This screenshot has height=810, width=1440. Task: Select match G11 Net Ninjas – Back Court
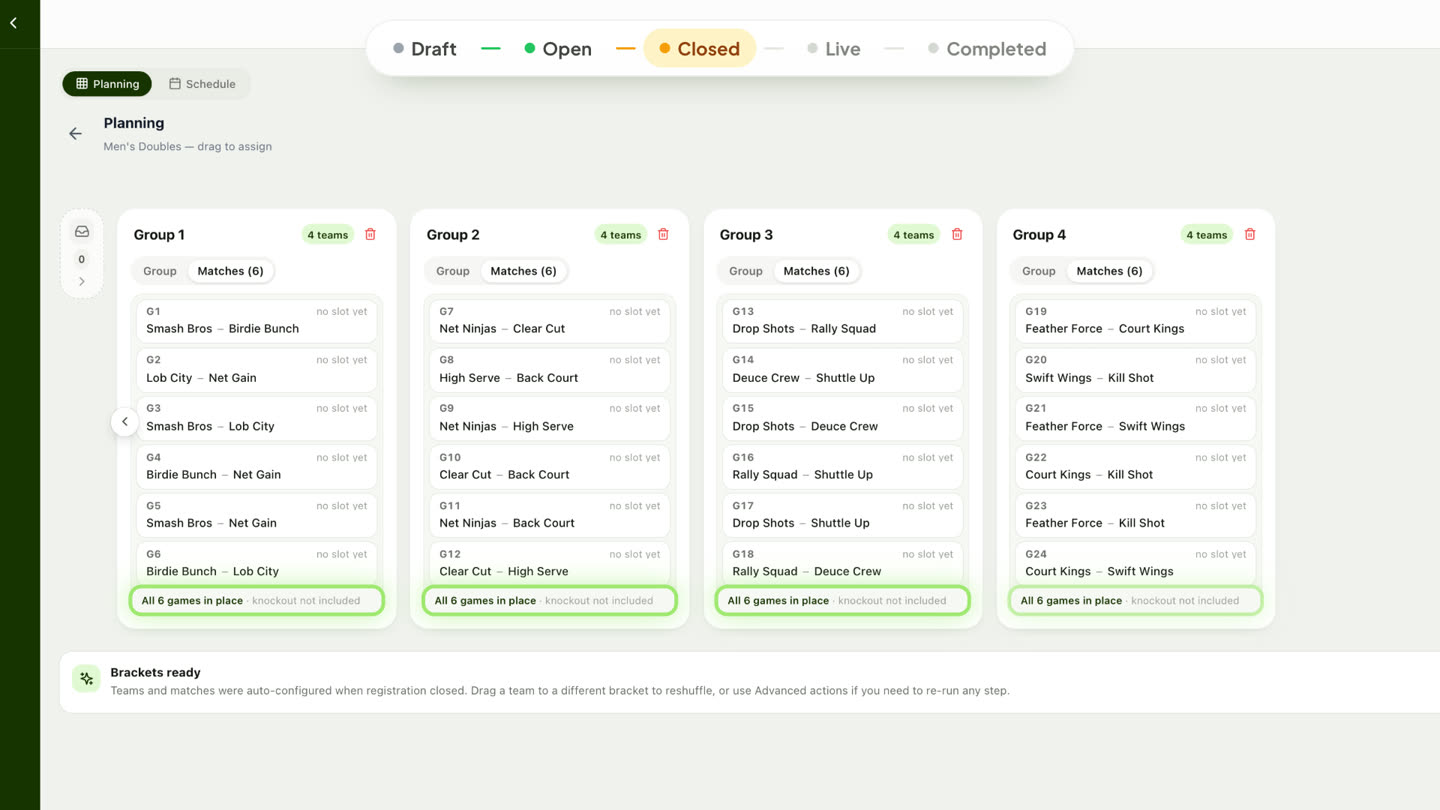[550, 515]
